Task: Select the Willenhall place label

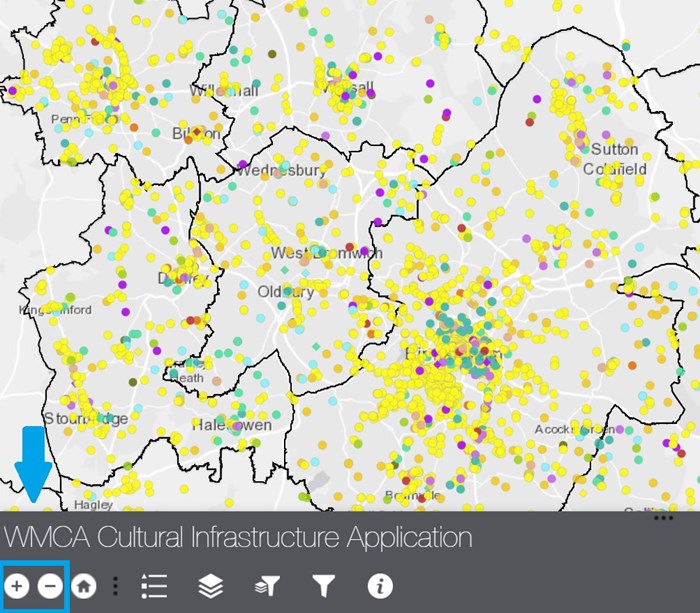Action: click(224, 91)
